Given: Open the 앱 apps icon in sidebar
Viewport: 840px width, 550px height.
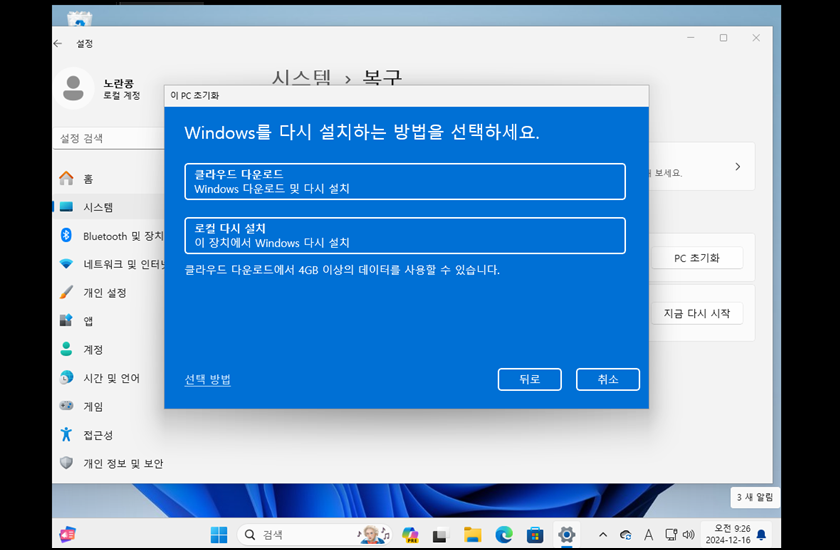Looking at the screenshot, I should point(66,320).
